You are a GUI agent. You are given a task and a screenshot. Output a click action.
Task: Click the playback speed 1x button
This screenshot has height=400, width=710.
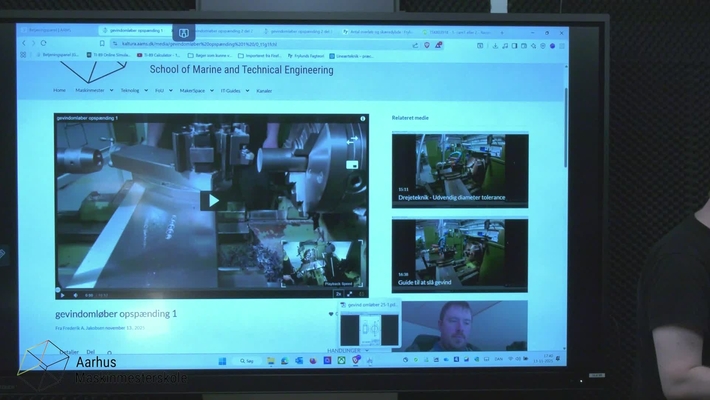pyautogui.click(x=339, y=294)
